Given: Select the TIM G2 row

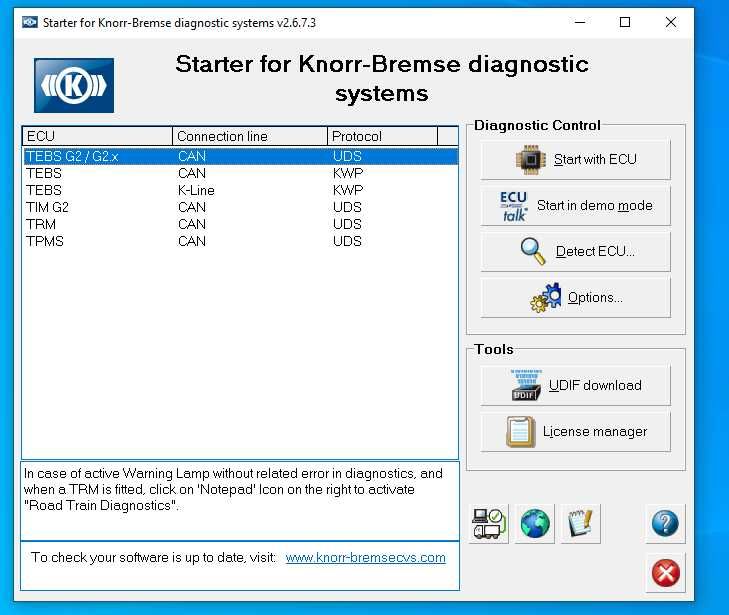Looking at the screenshot, I should tap(240, 207).
